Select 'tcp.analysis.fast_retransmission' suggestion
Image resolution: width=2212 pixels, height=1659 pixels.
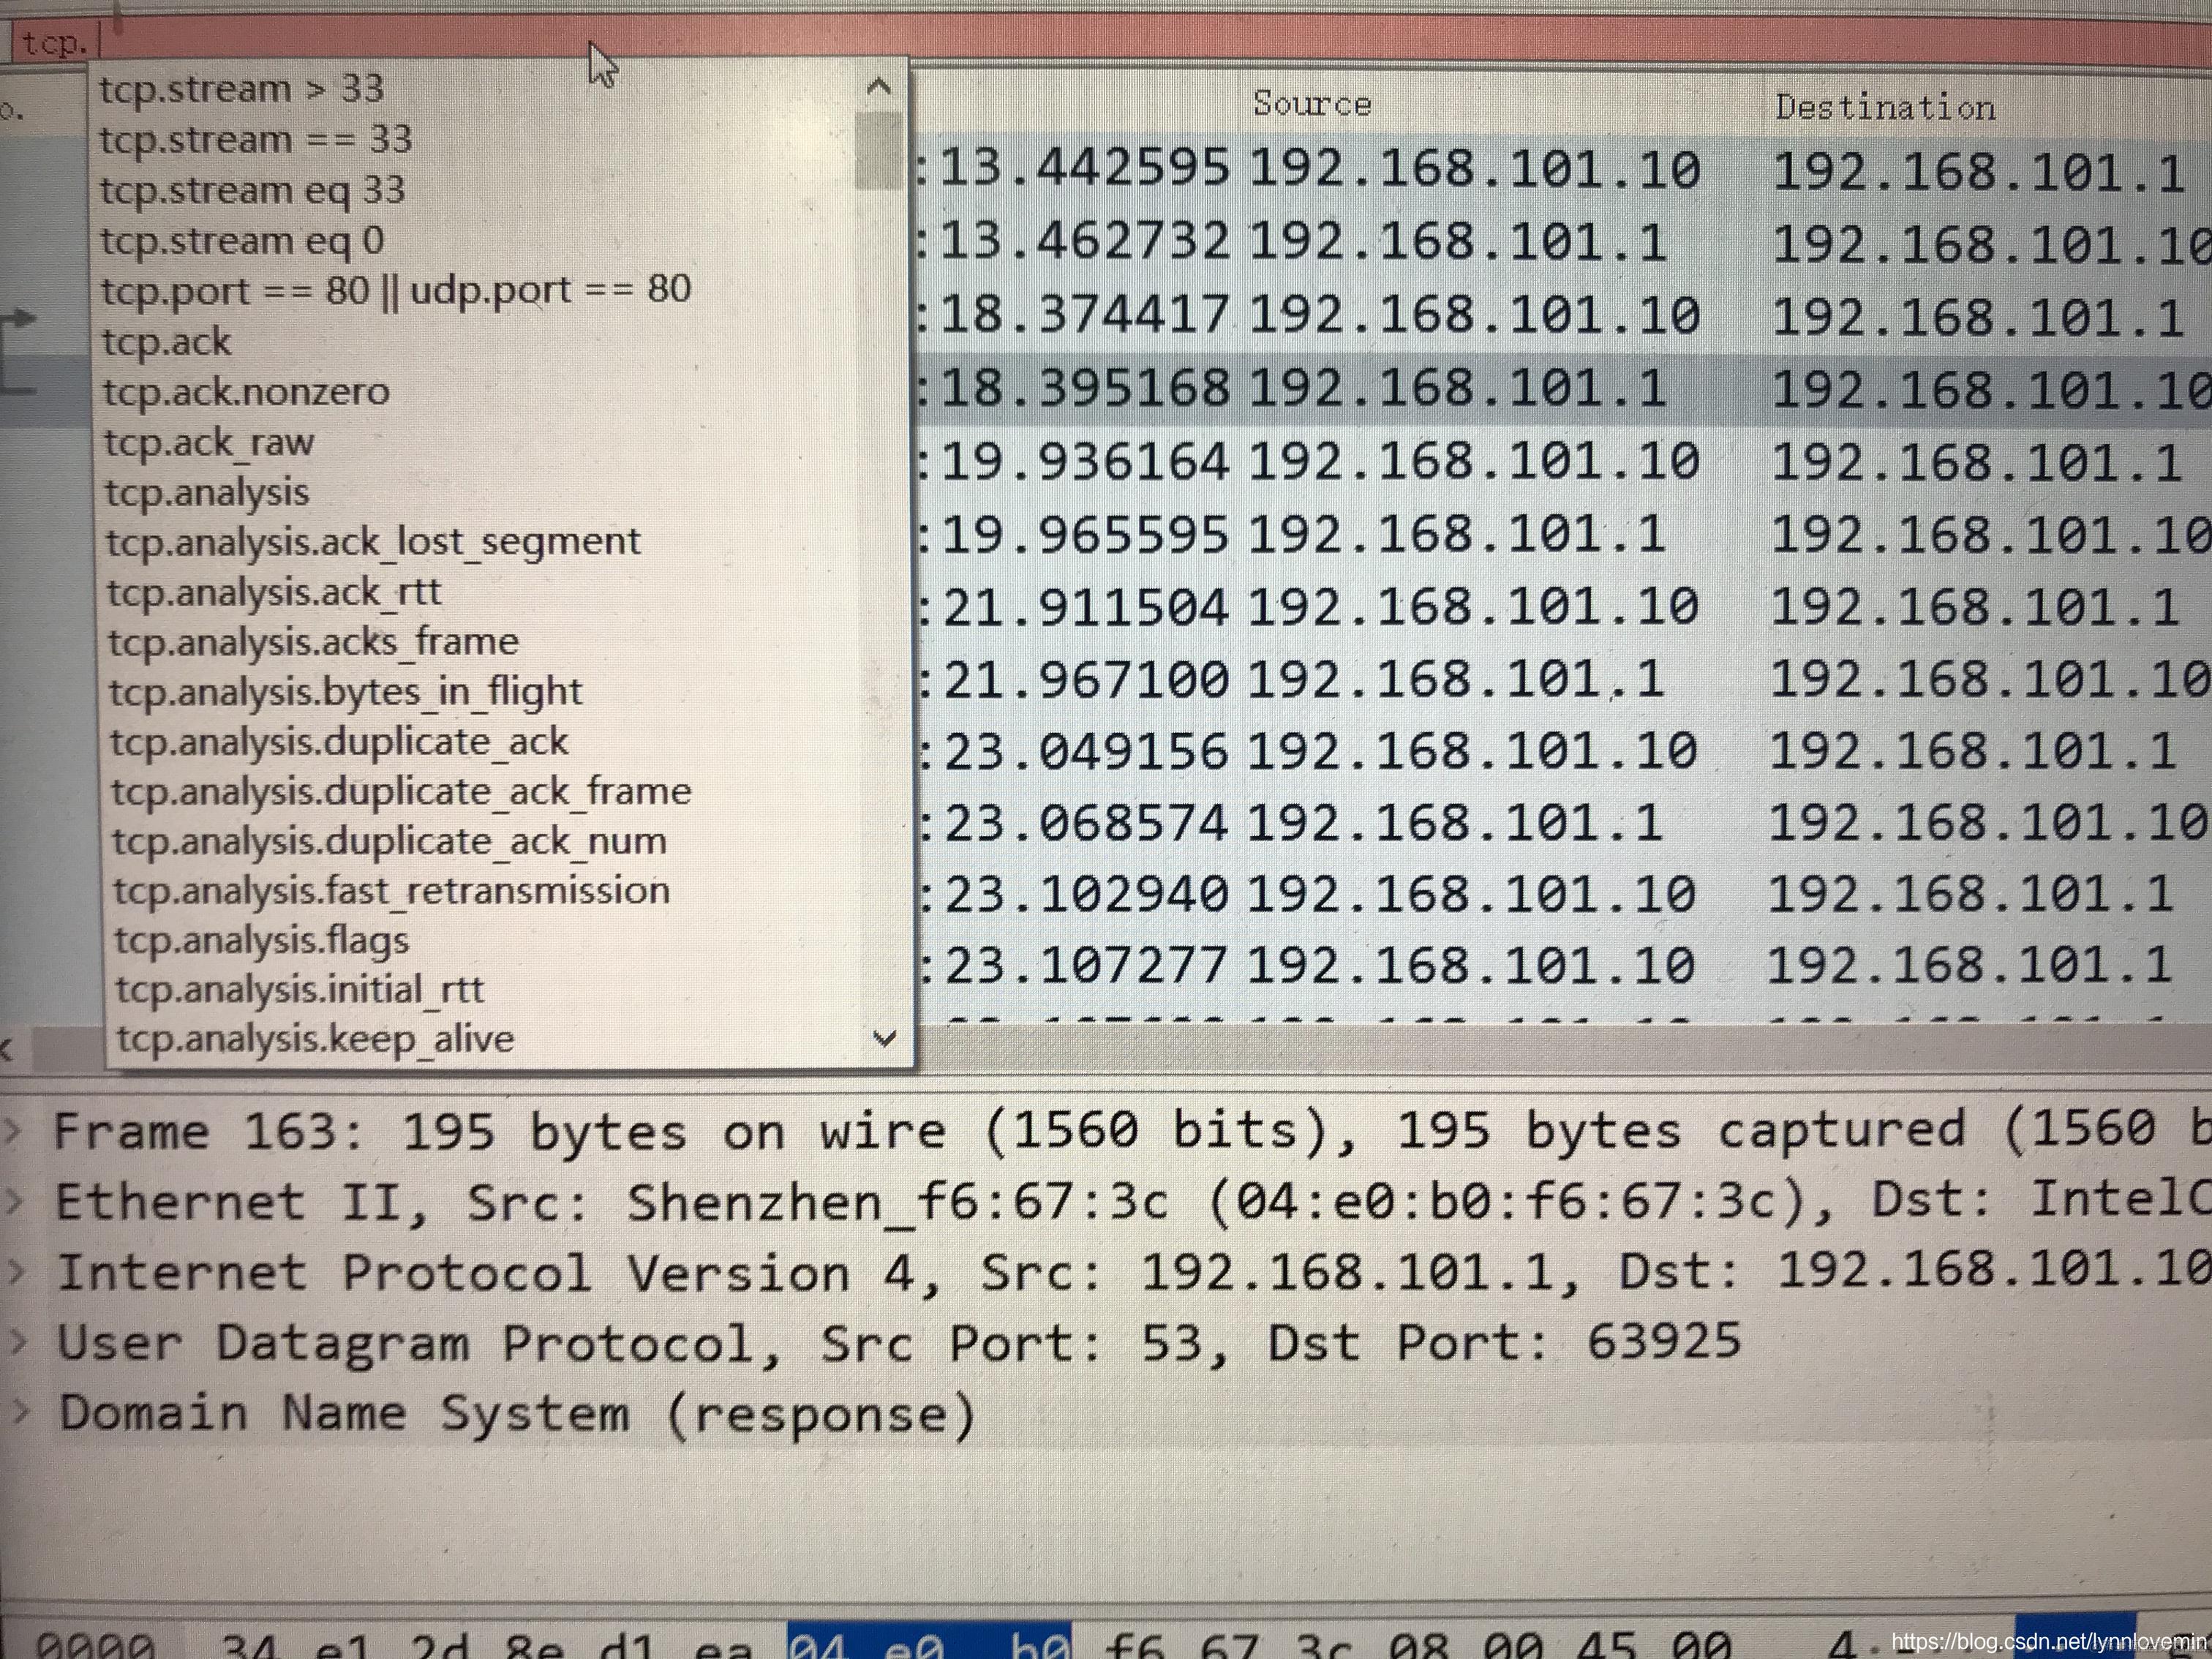(391, 891)
